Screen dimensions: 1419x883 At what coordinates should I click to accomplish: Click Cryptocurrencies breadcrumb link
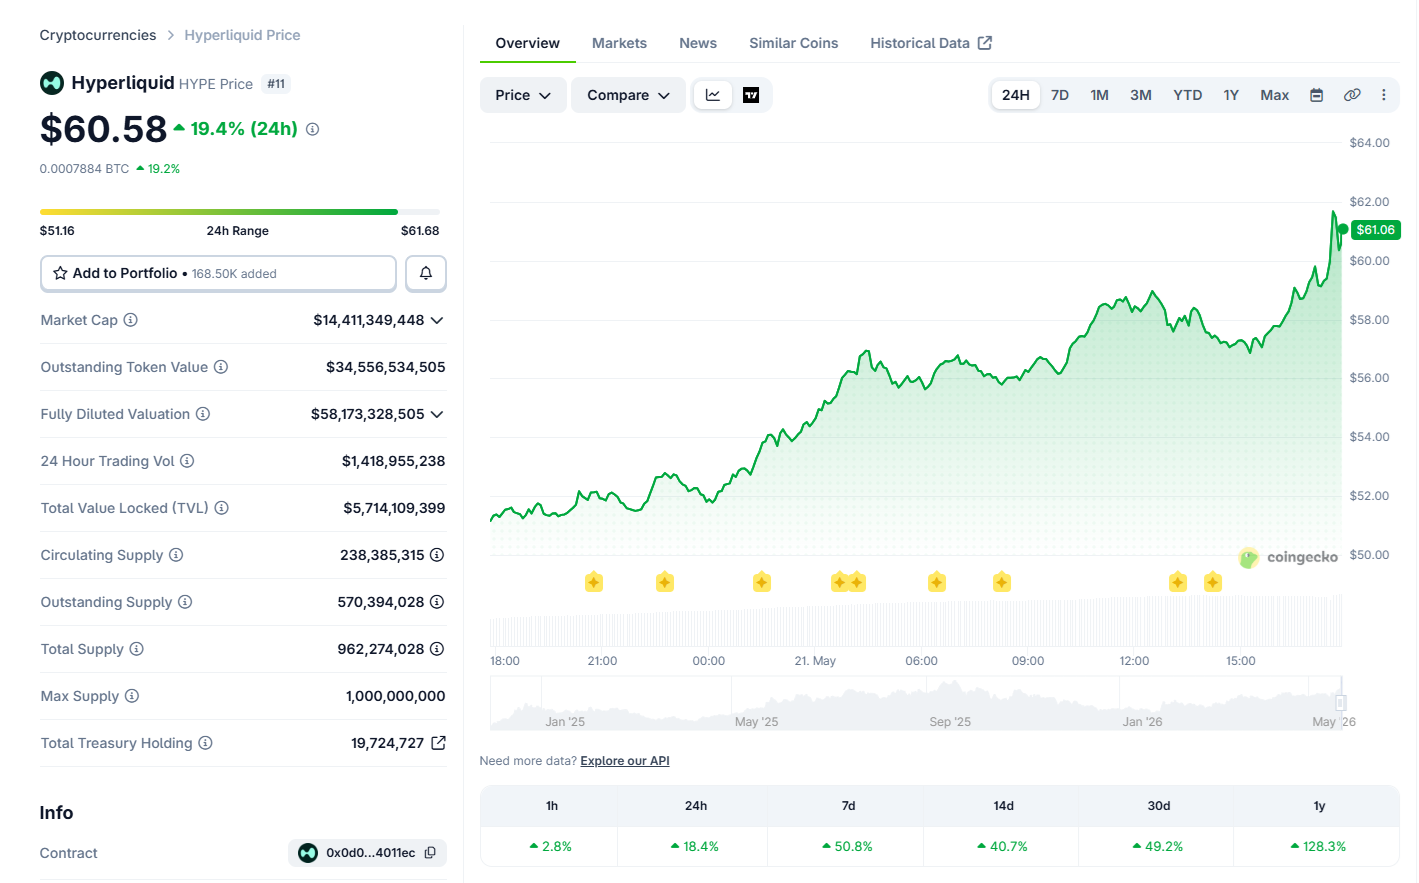pyautogui.click(x=98, y=35)
